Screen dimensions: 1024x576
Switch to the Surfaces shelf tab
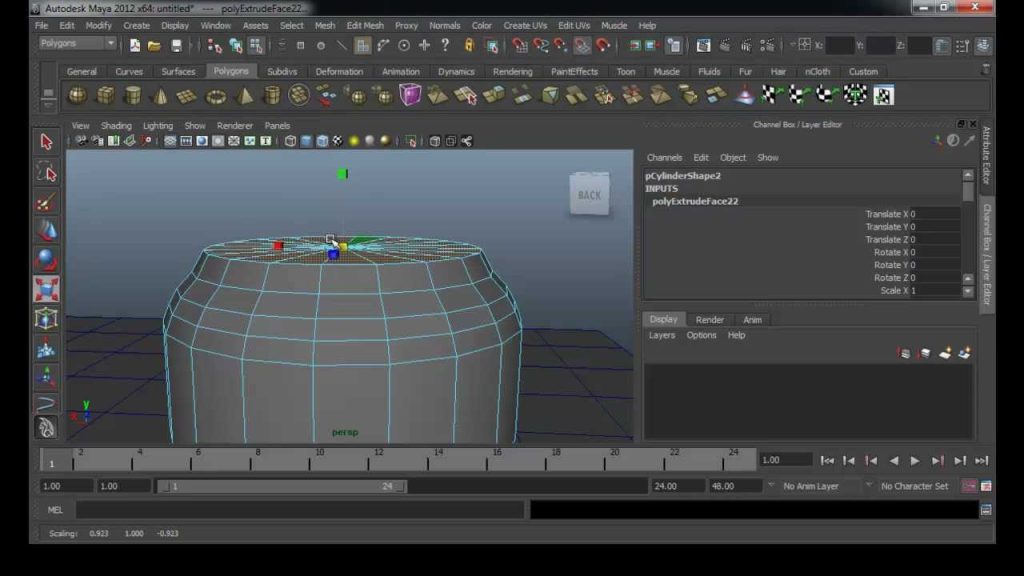click(178, 72)
